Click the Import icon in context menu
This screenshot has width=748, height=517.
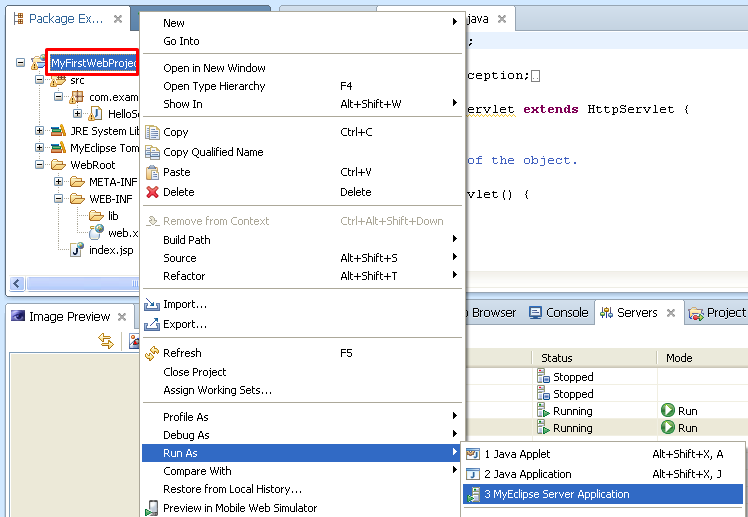pyautogui.click(x=152, y=304)
